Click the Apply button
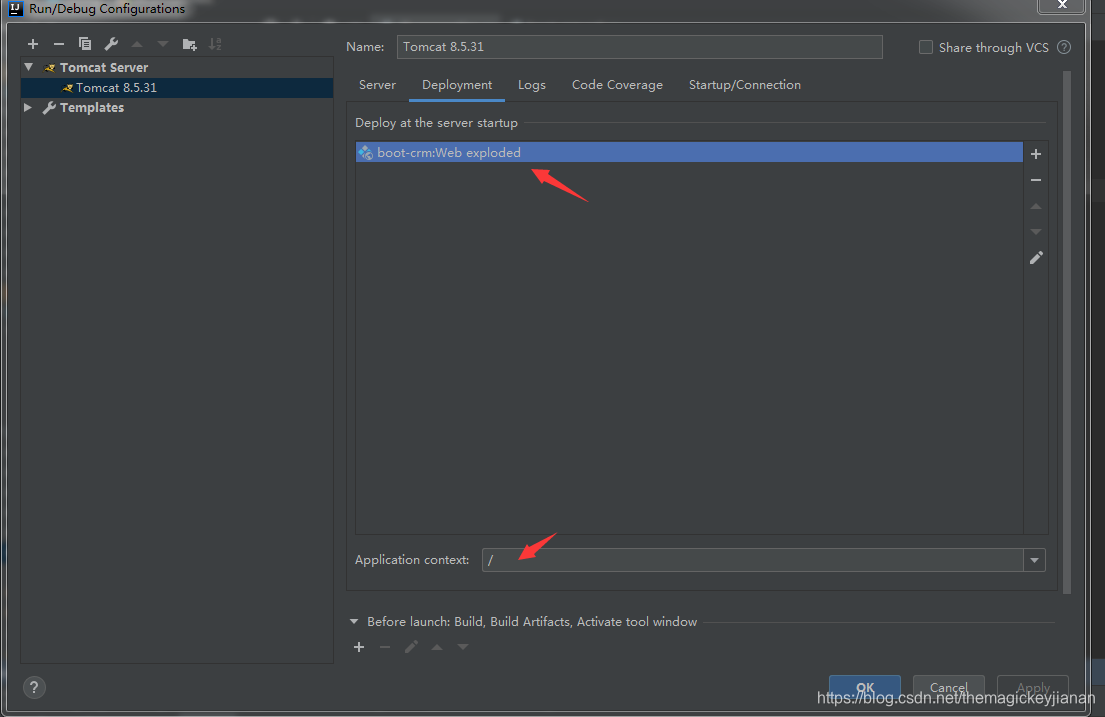1105x717 pixels. click(1032, 688)
